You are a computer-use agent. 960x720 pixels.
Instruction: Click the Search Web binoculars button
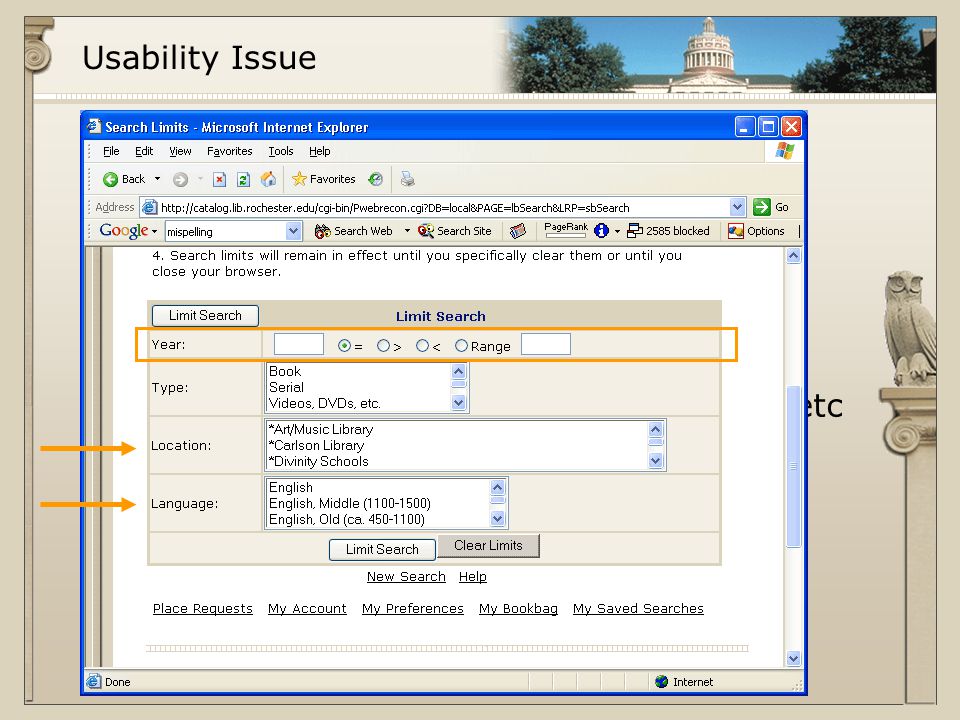[x=353, y=231]
